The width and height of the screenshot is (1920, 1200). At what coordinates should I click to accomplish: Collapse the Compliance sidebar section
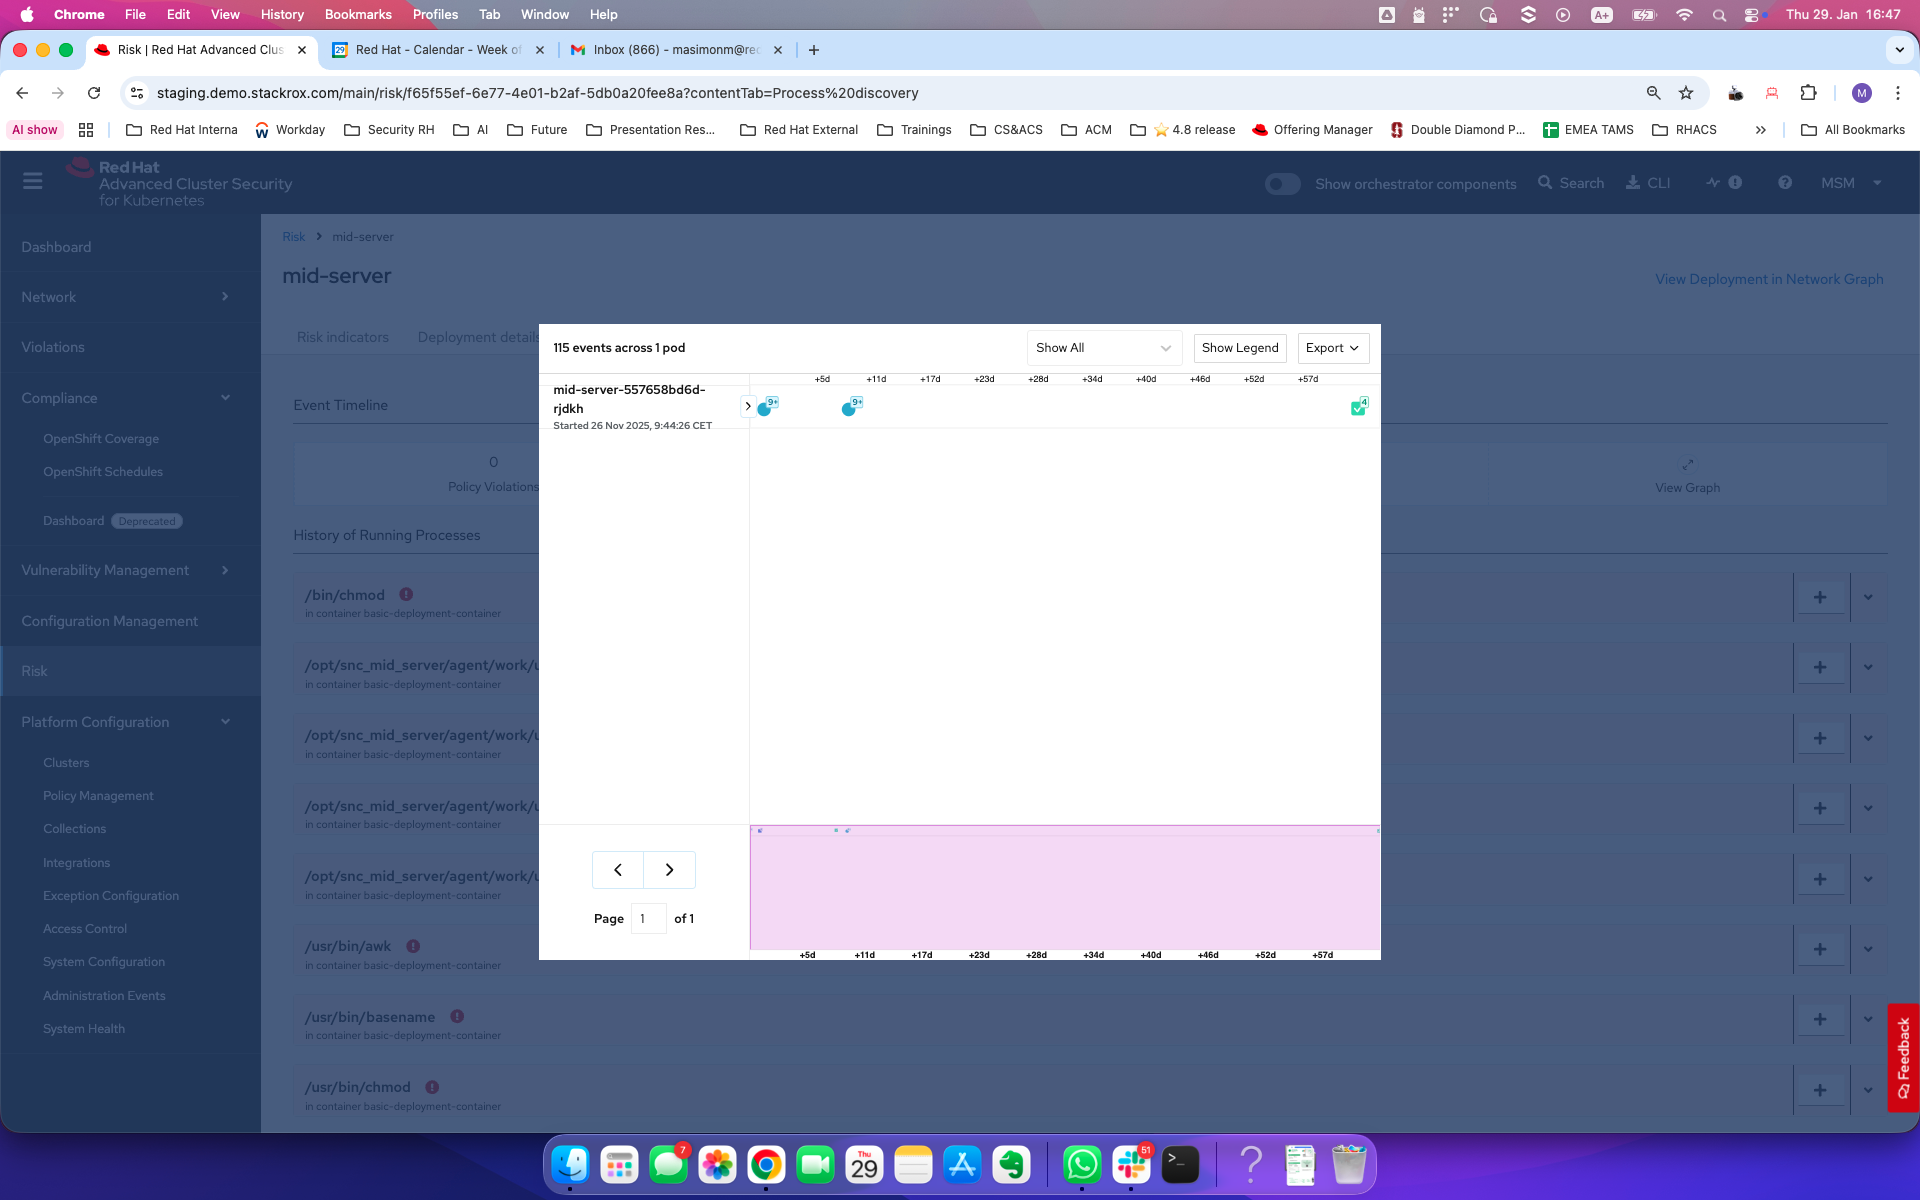[225, 398]
